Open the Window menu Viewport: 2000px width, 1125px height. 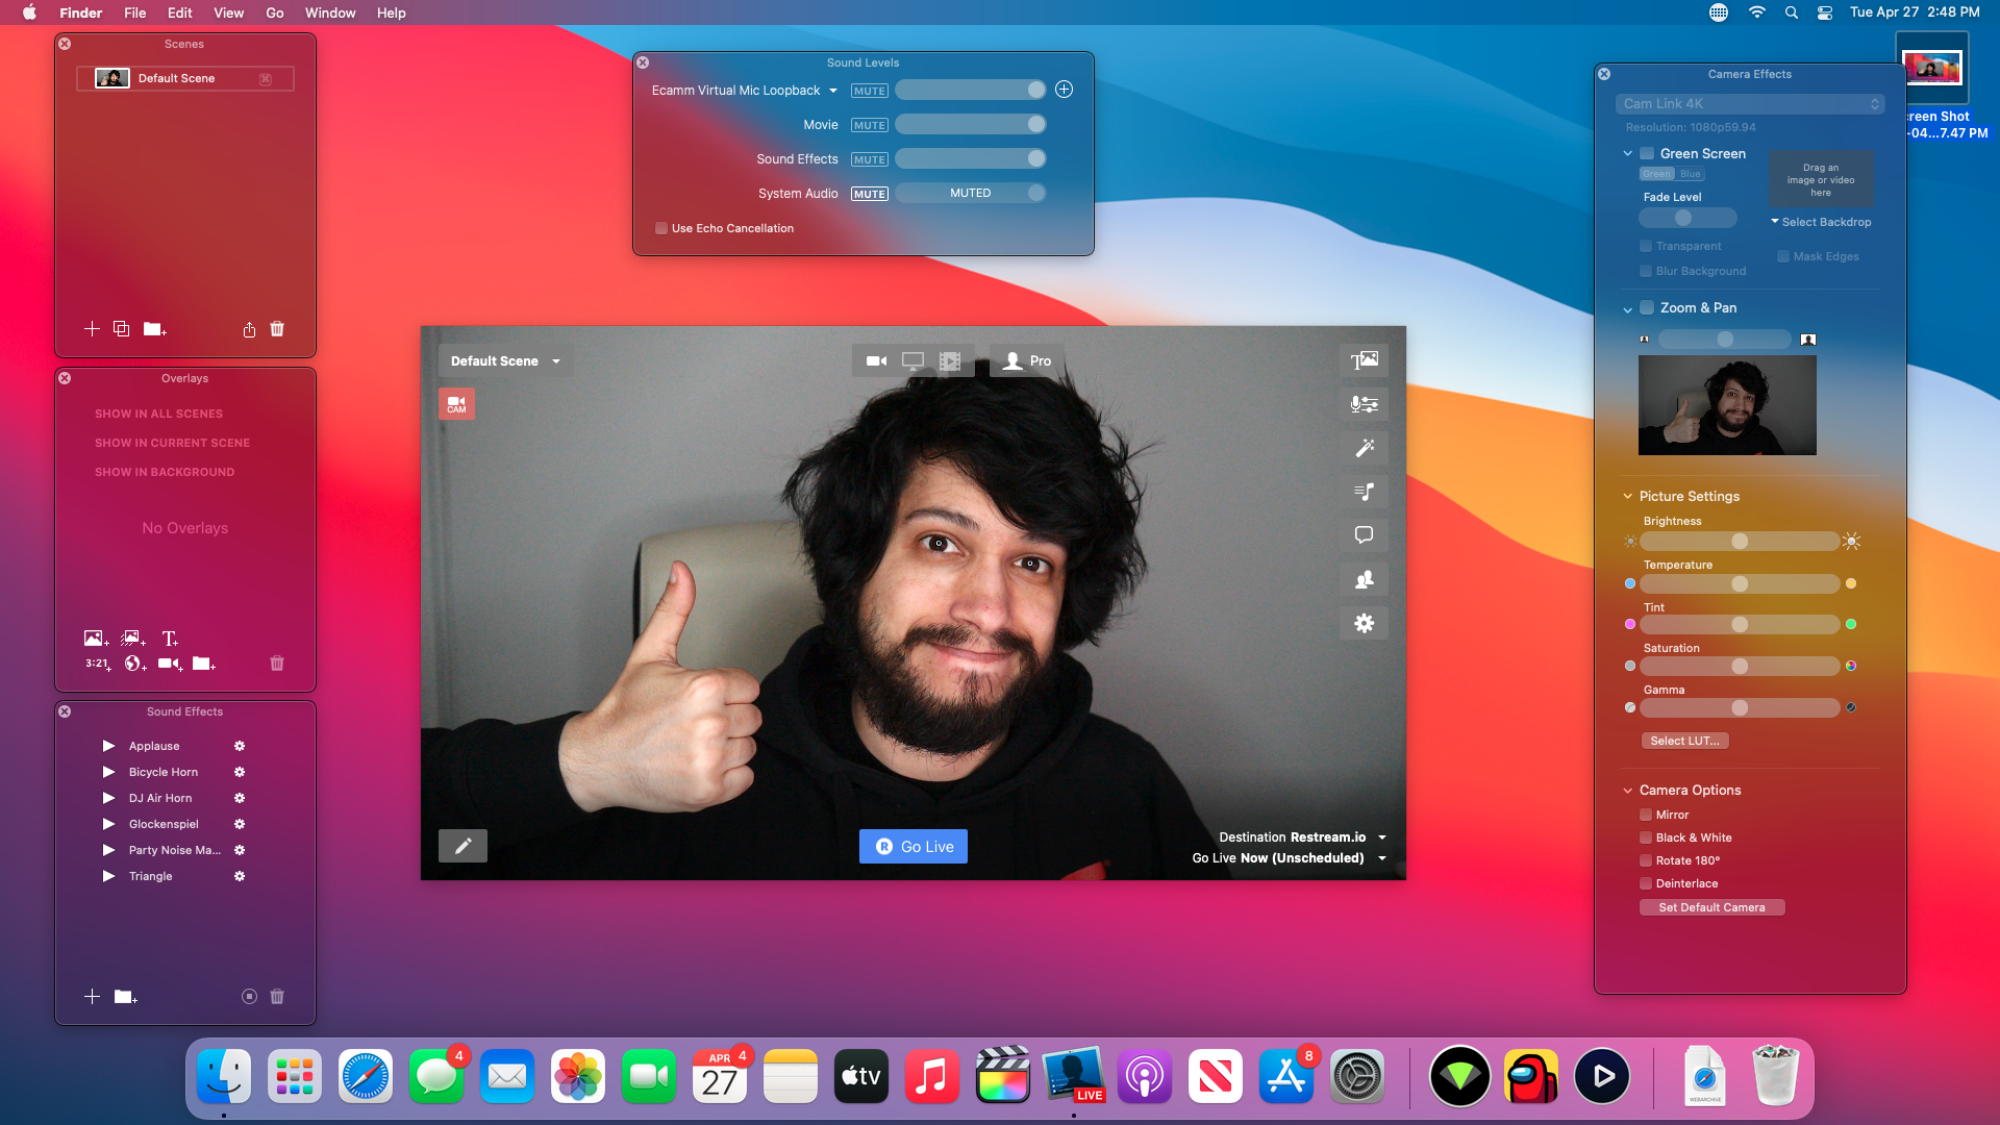(330, 13)
